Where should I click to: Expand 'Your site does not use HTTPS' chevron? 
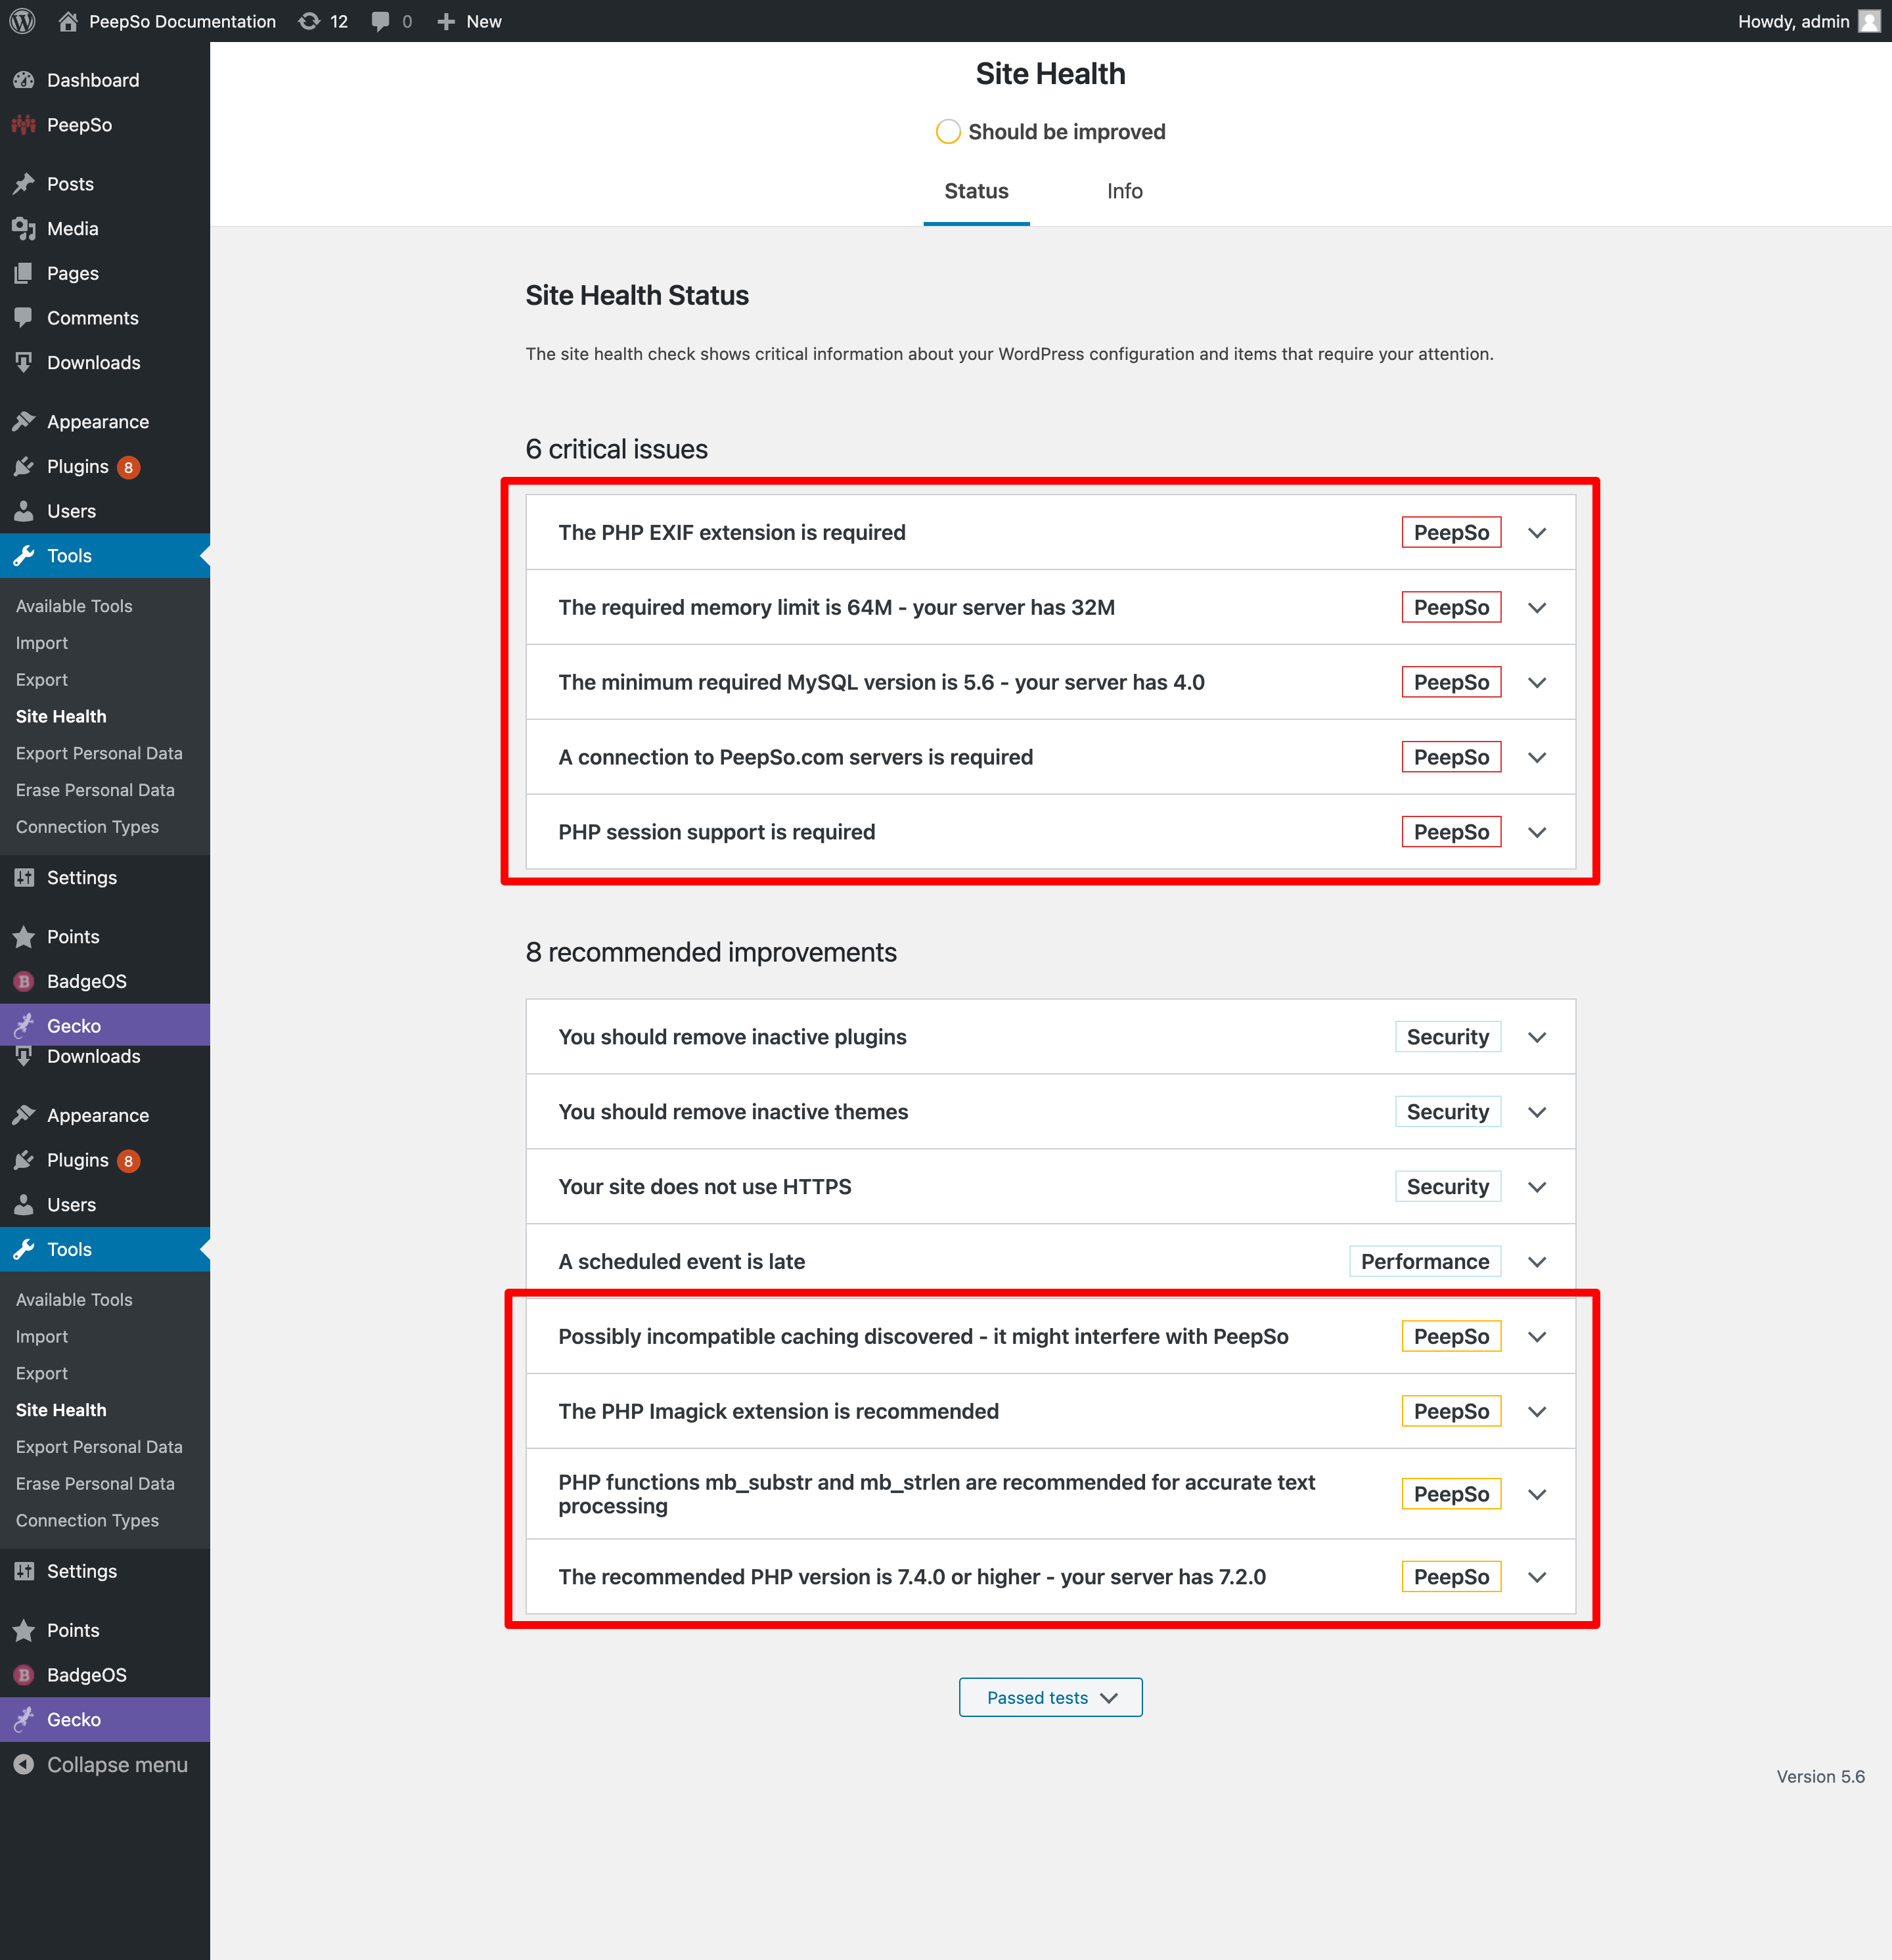pyautogui.click(x=1537, y=1187)
